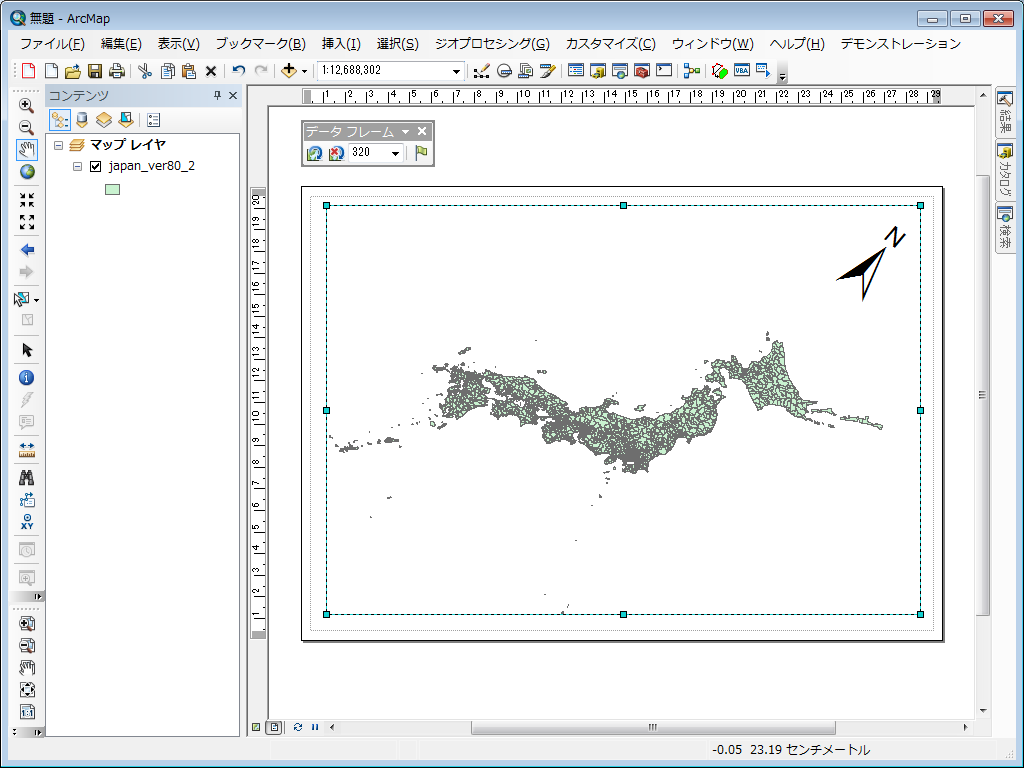The image size is (1024, 768).
Task: Save the map document with the floppy disk icon
Action: 95,71
